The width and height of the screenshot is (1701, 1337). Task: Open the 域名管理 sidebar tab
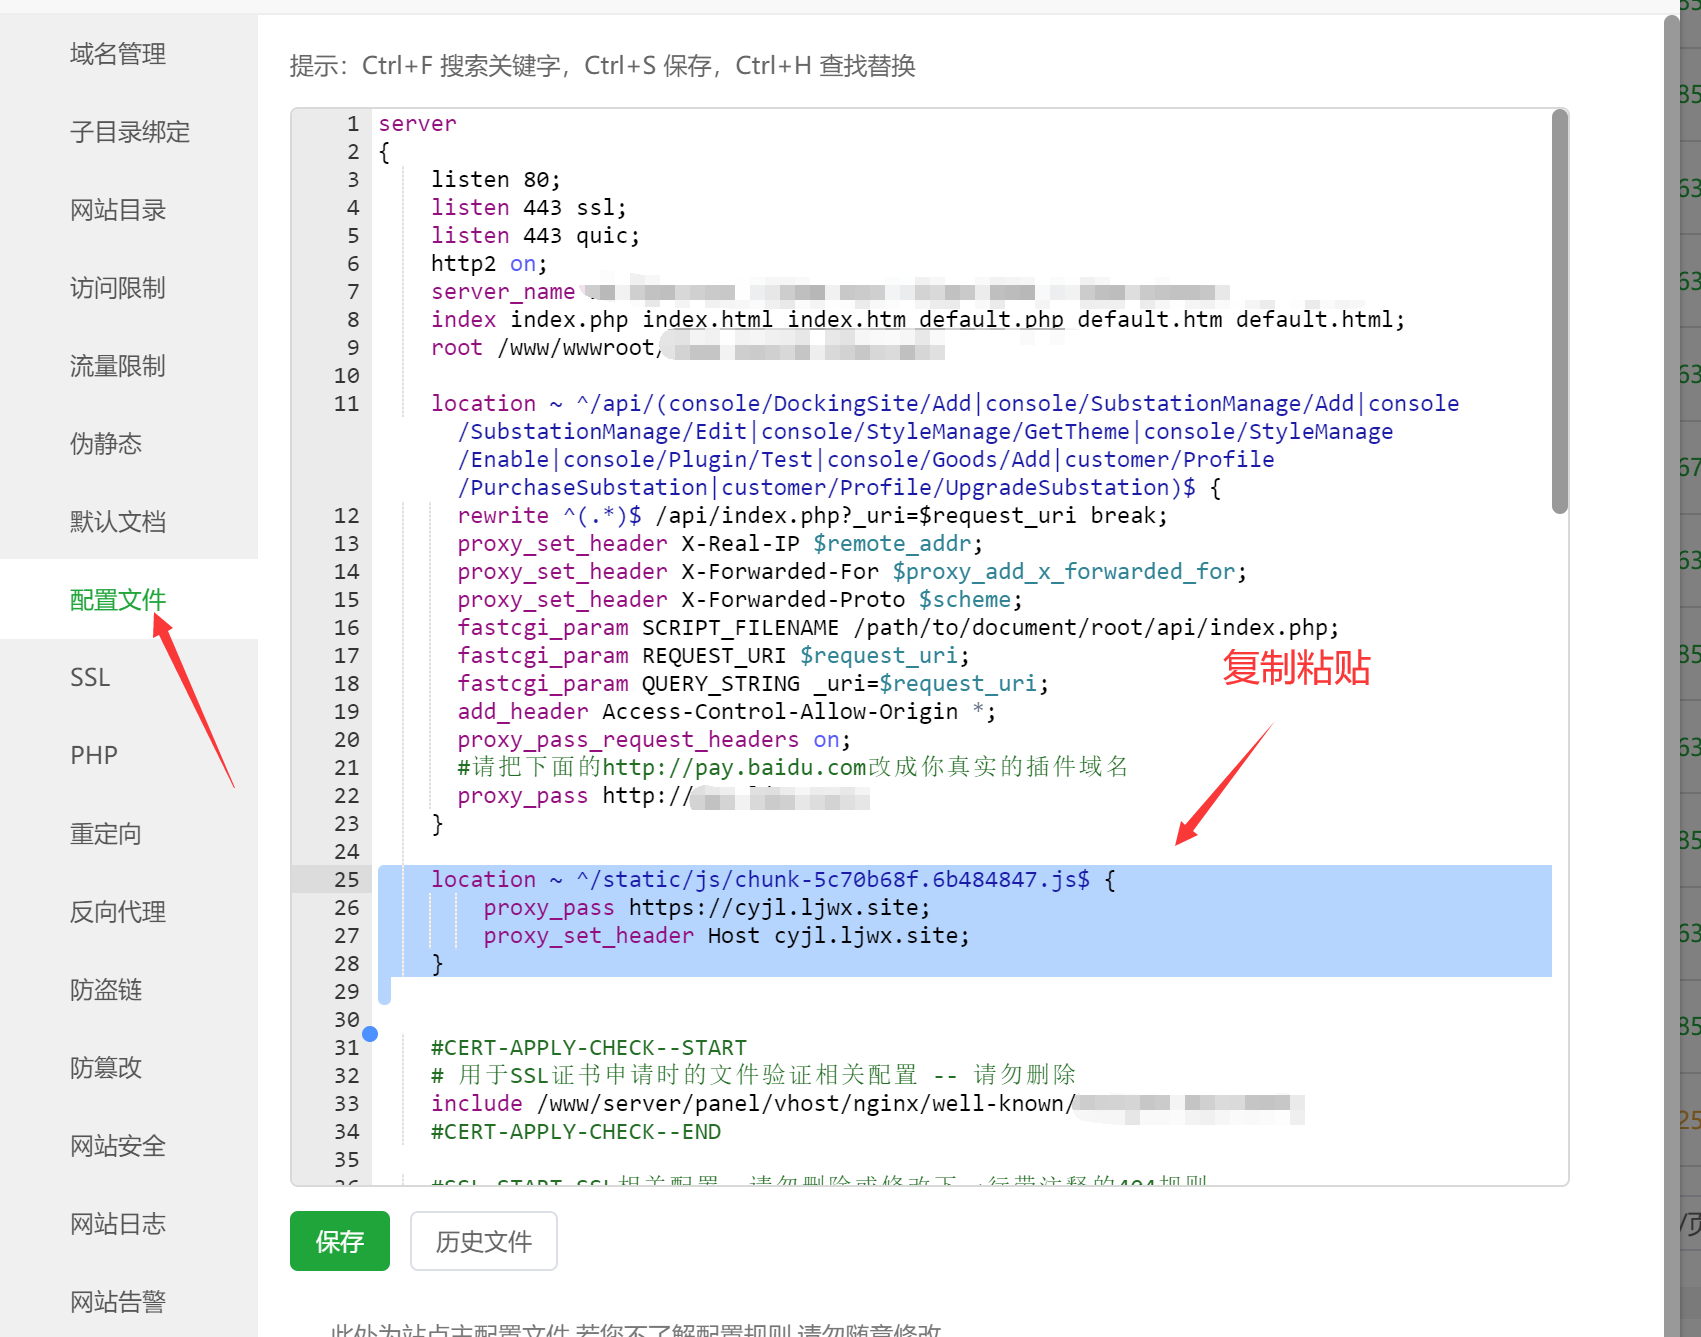click(118, 54)
